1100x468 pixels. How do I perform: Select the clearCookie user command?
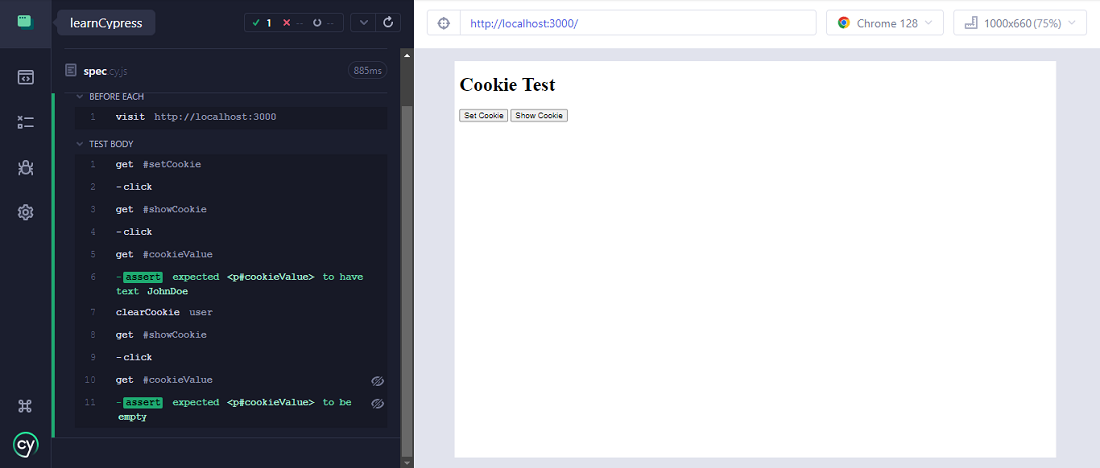pos(231,312)
